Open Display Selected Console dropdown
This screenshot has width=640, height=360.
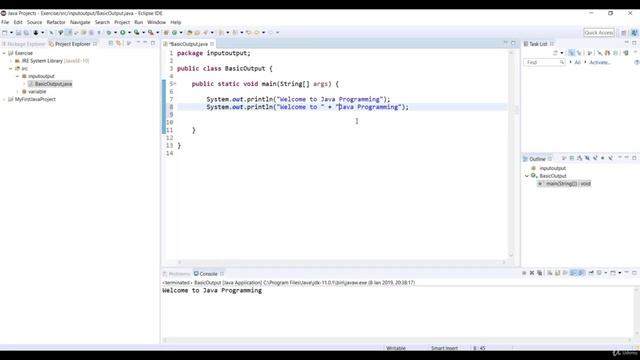606,273
